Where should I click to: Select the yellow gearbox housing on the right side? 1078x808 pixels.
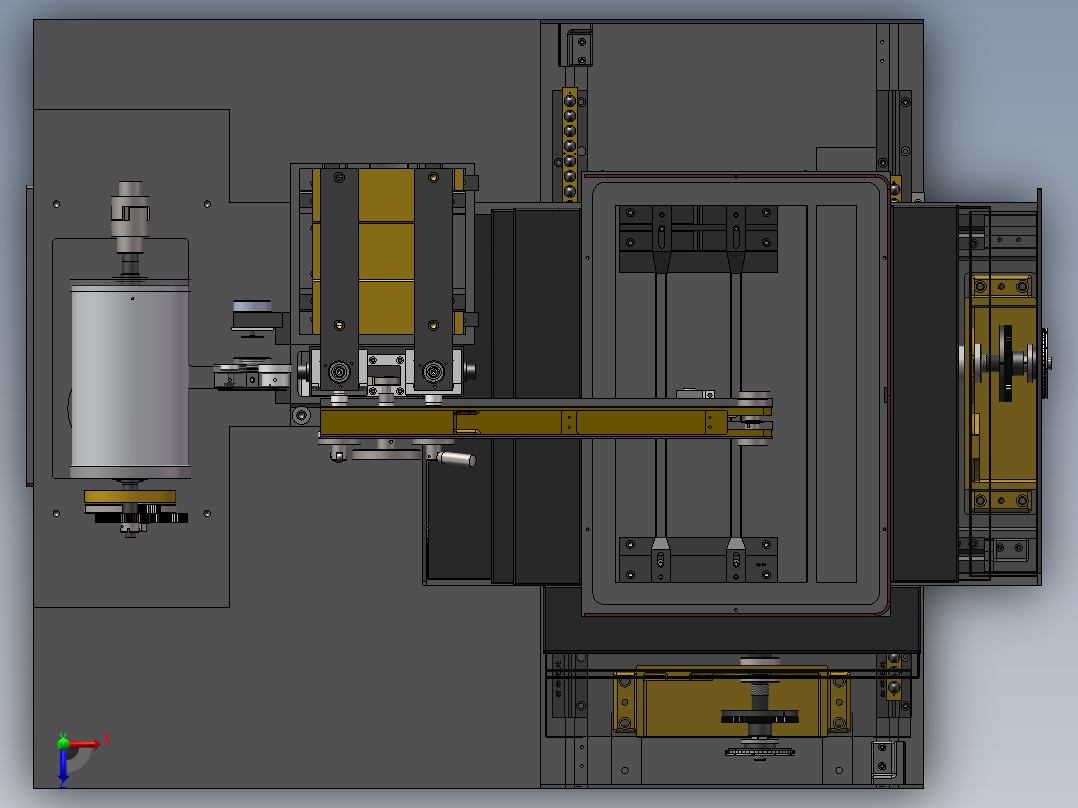(x=1002, y=393)
